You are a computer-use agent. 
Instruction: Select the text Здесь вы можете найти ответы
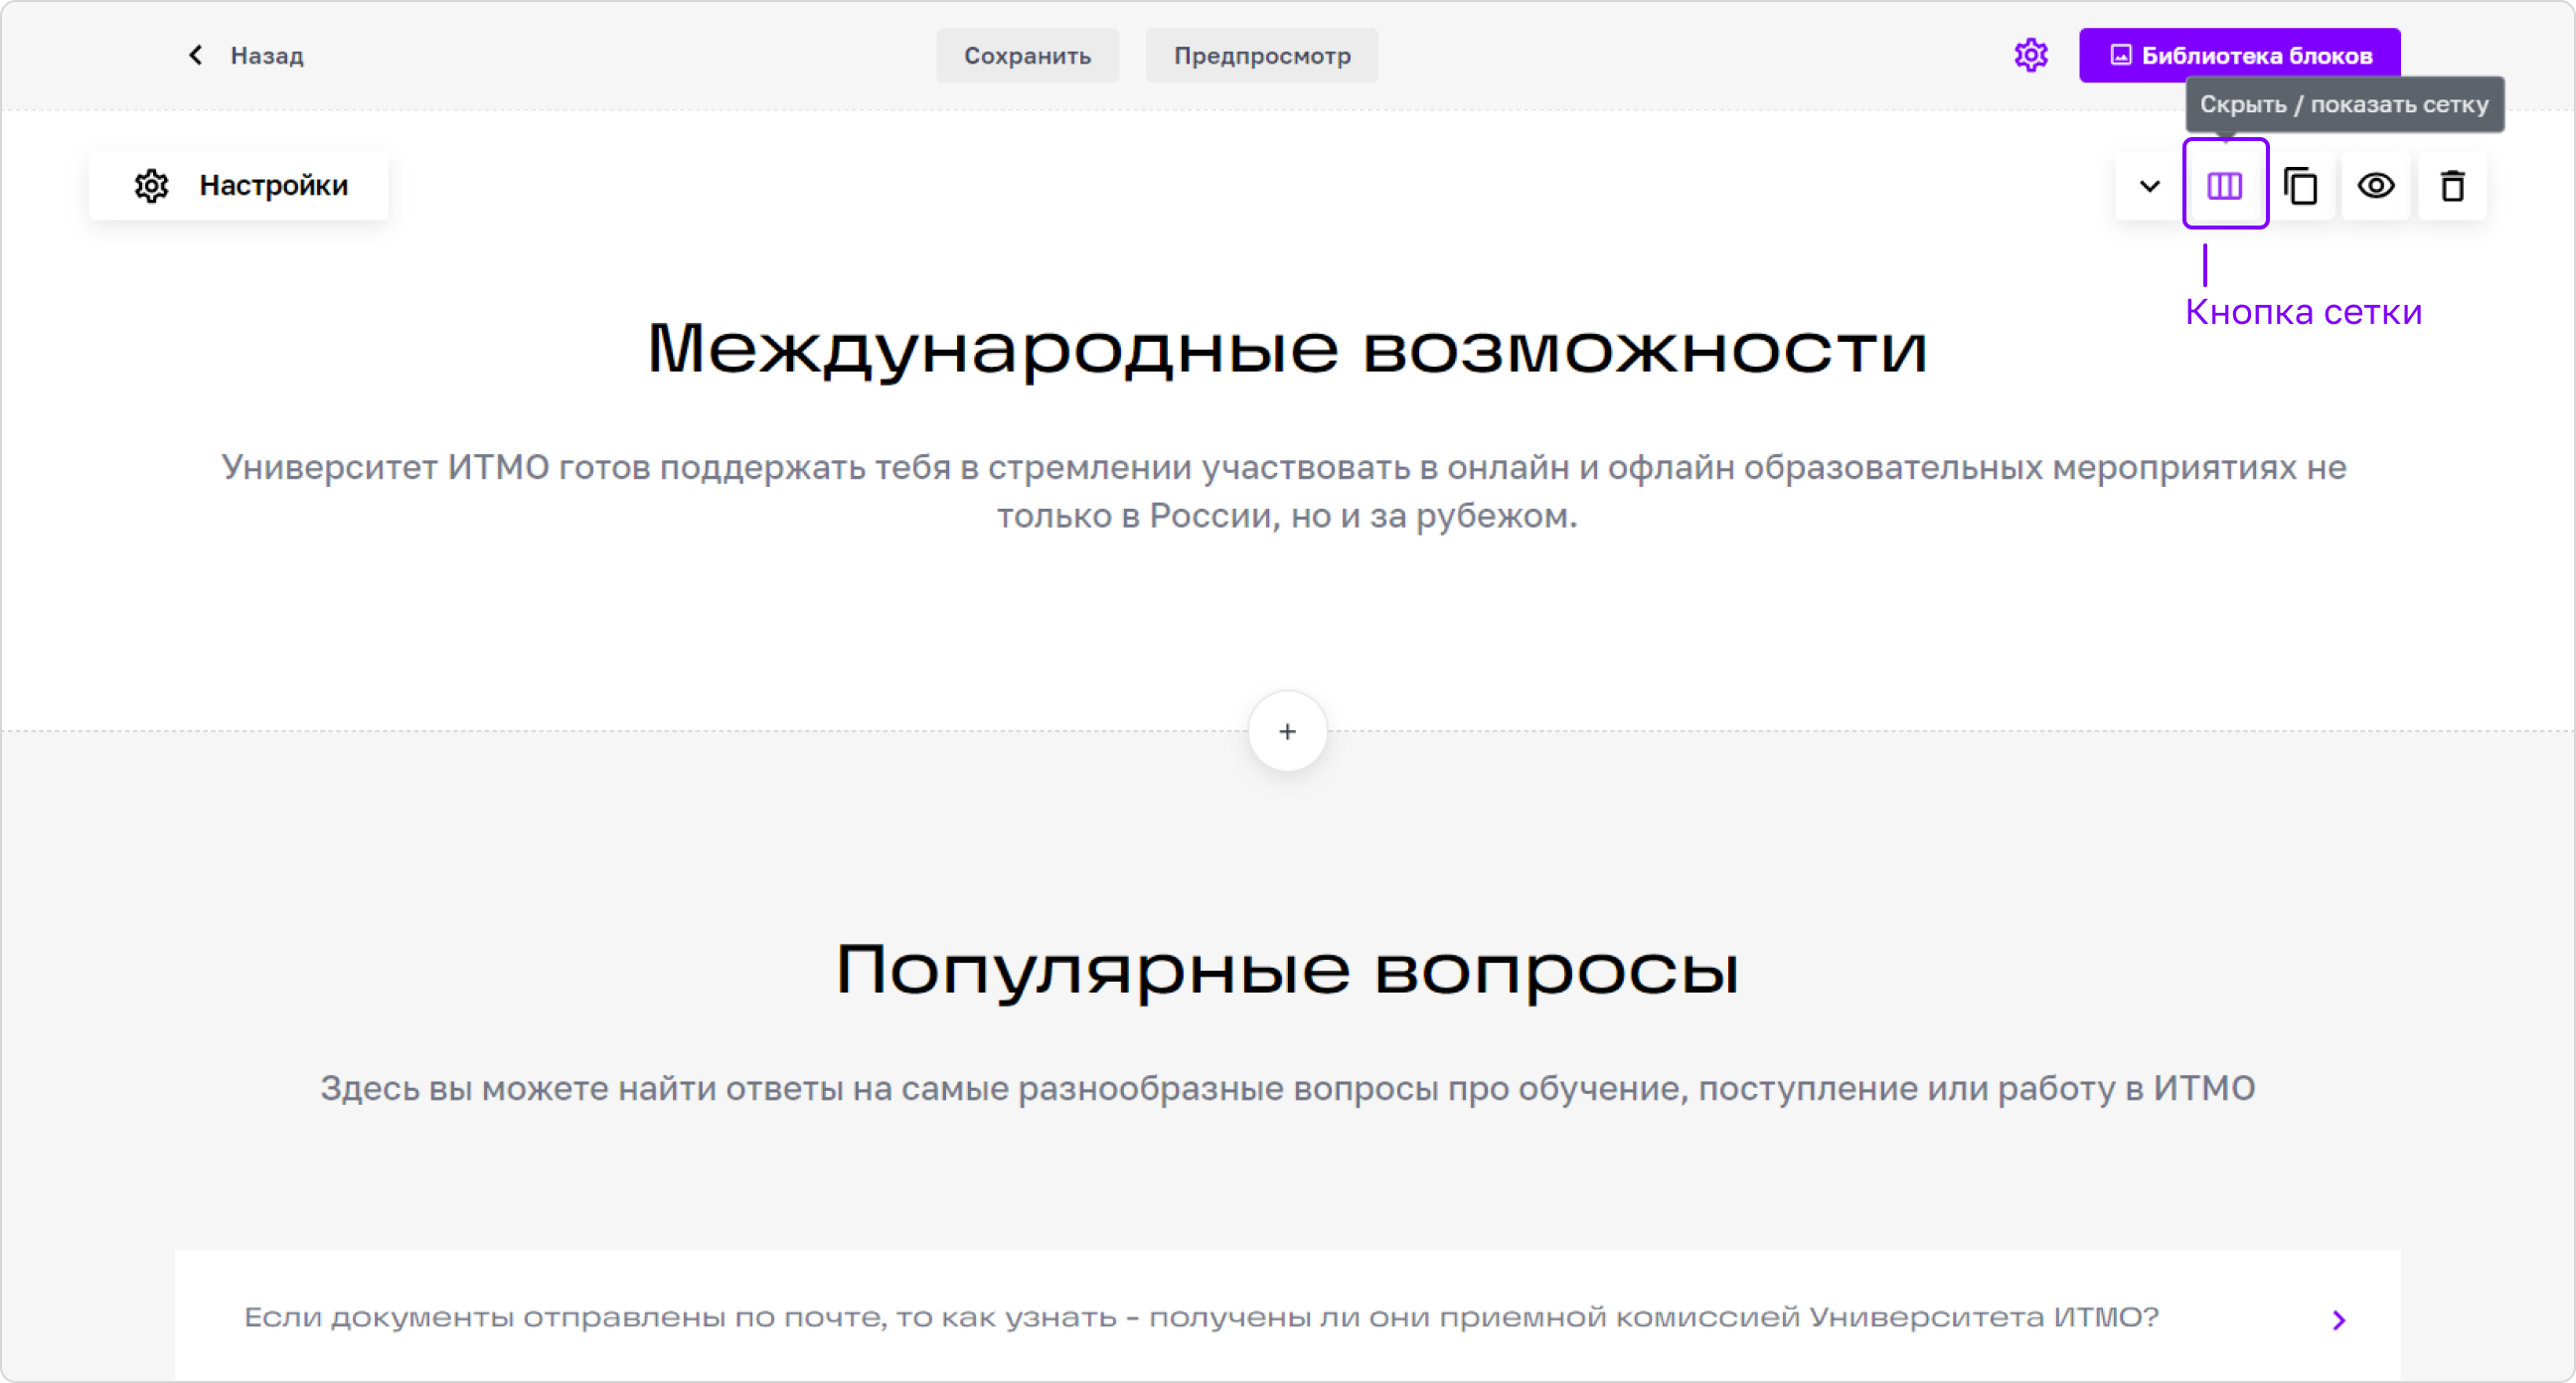(x=1288, y=1088)
